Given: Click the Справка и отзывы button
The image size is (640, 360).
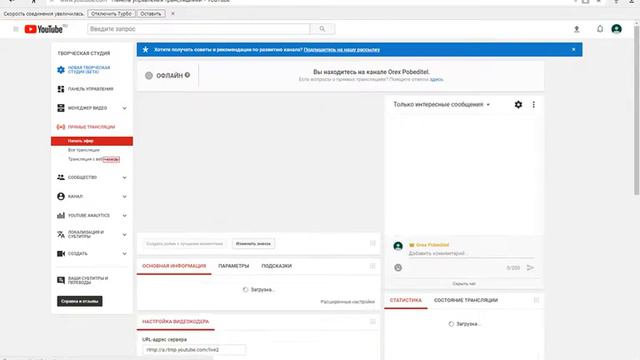Looking at the screenshot, I should tap(80, 301).
